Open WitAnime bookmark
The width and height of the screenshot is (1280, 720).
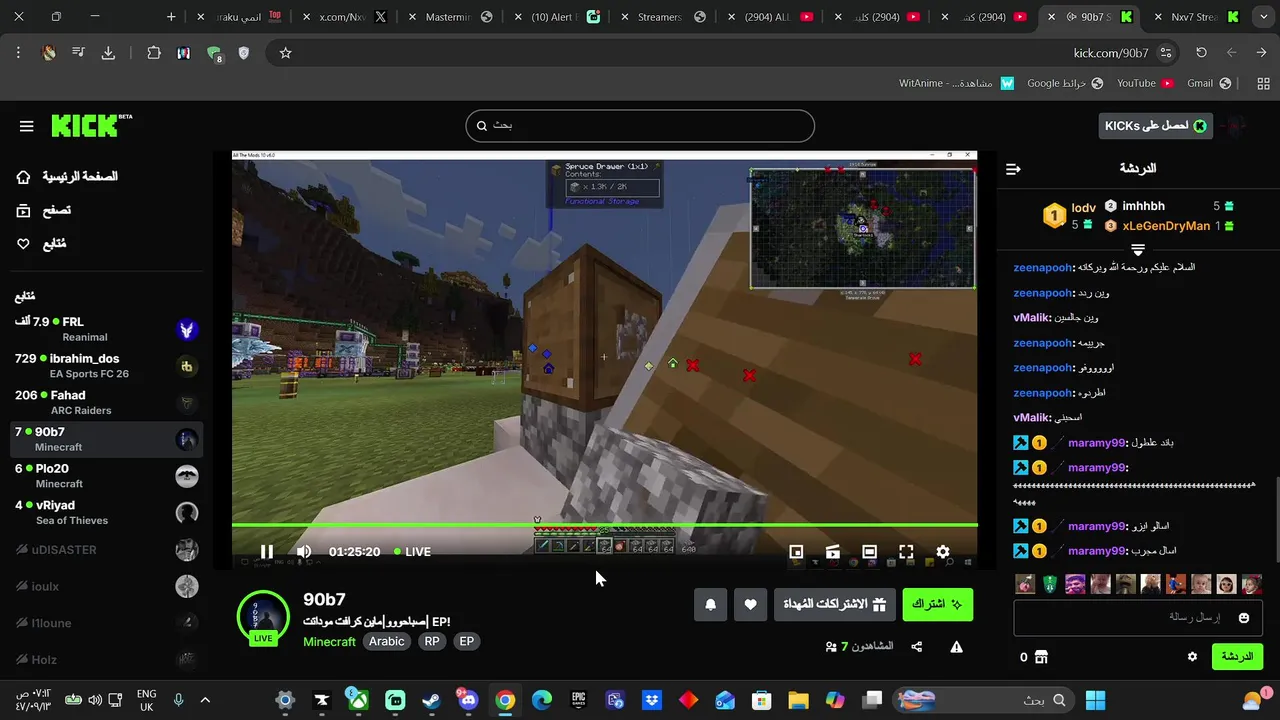956,83
